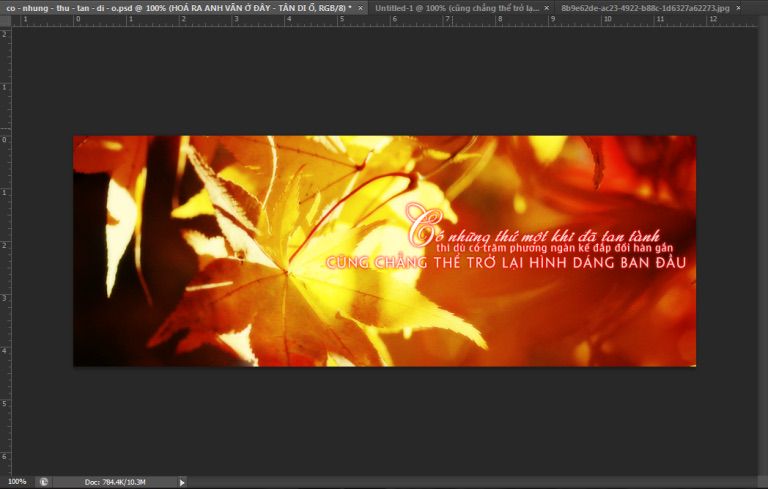
Task: Click the horizontal scrollbar at window bottom
Action: coord(470,482)
